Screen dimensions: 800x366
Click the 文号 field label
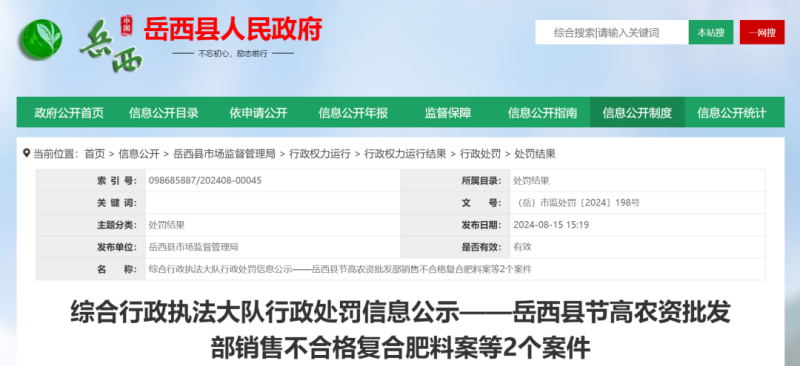point(482,203)
